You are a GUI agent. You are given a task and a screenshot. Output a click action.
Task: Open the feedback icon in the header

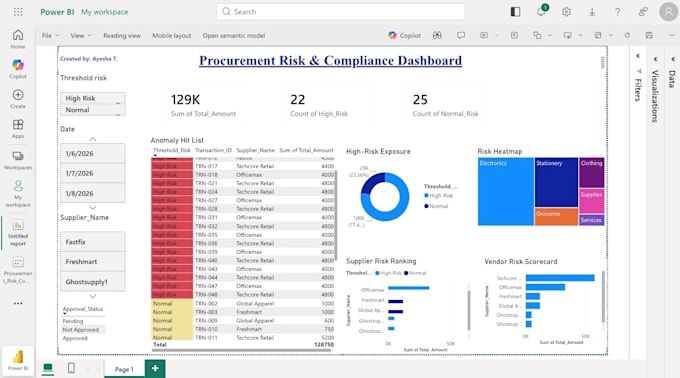click(643, 12)
